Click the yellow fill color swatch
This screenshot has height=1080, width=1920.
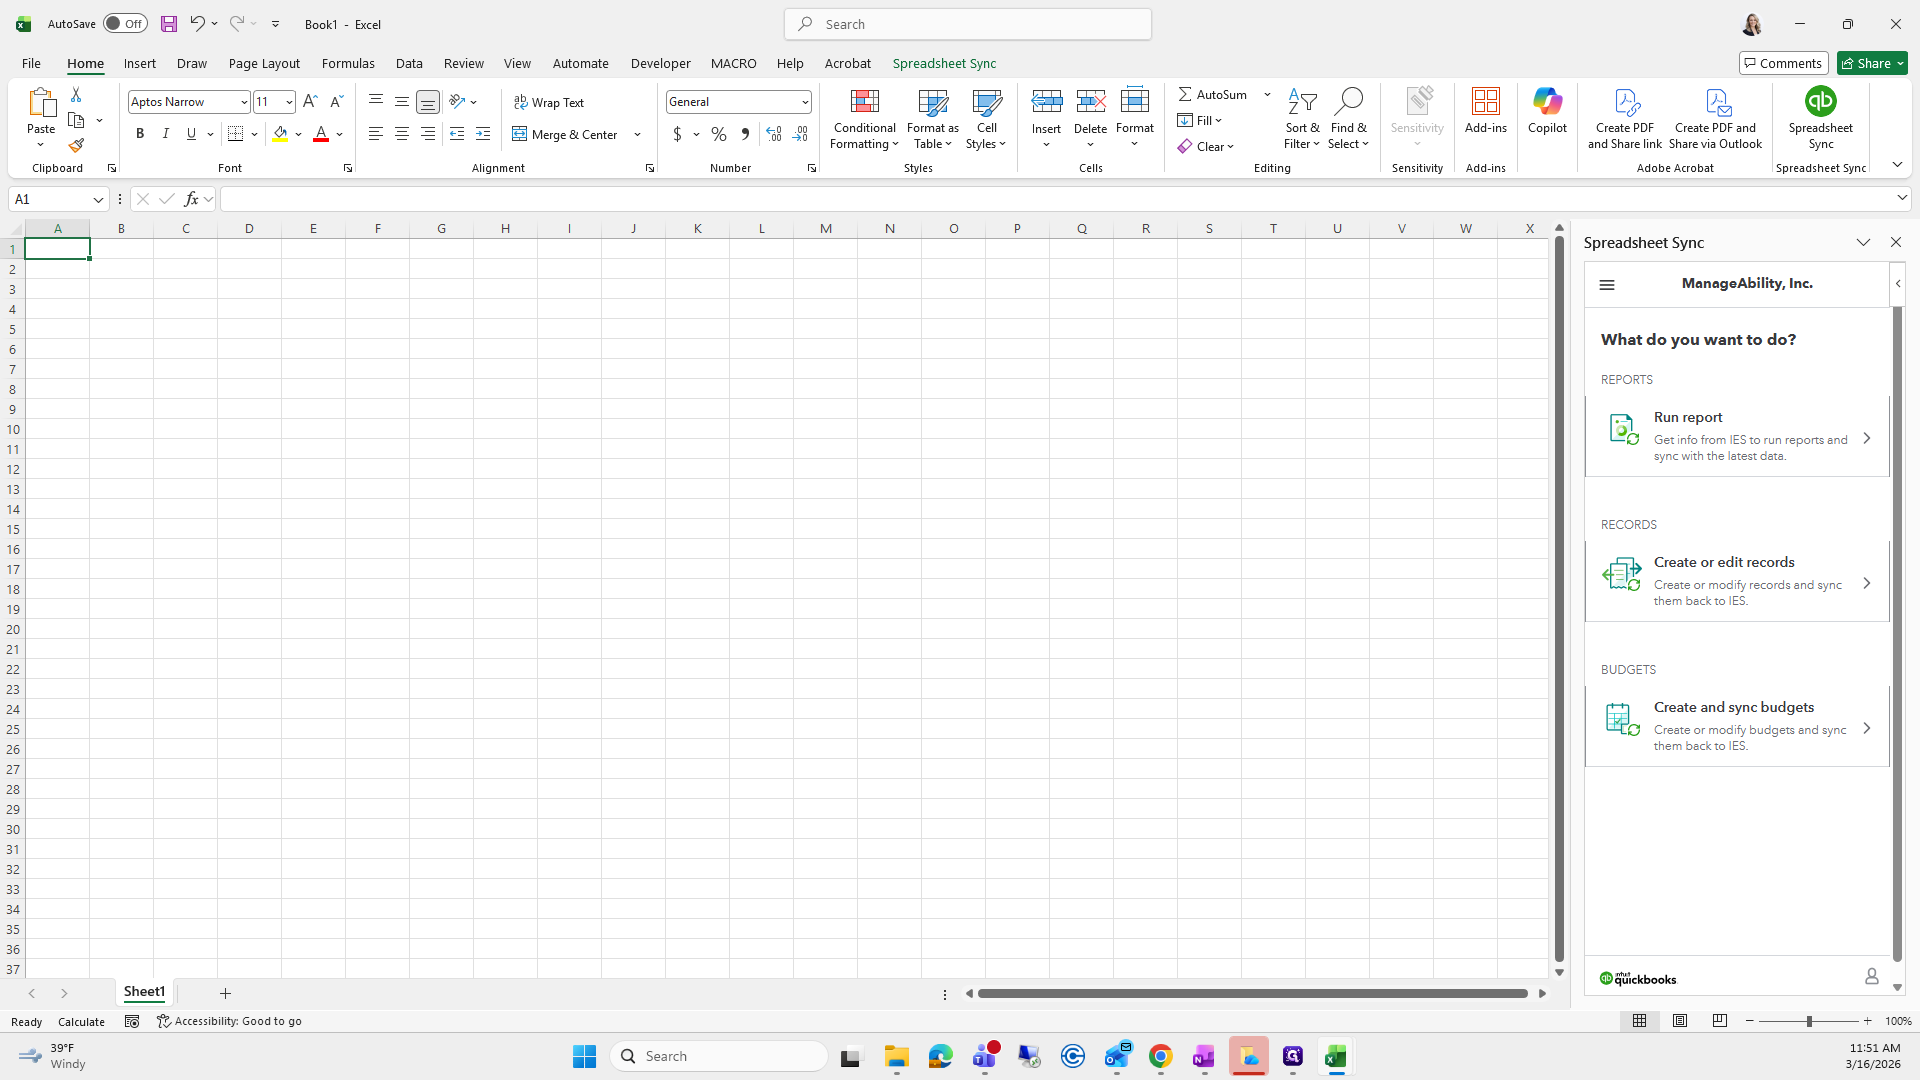(x=280, y=134)
